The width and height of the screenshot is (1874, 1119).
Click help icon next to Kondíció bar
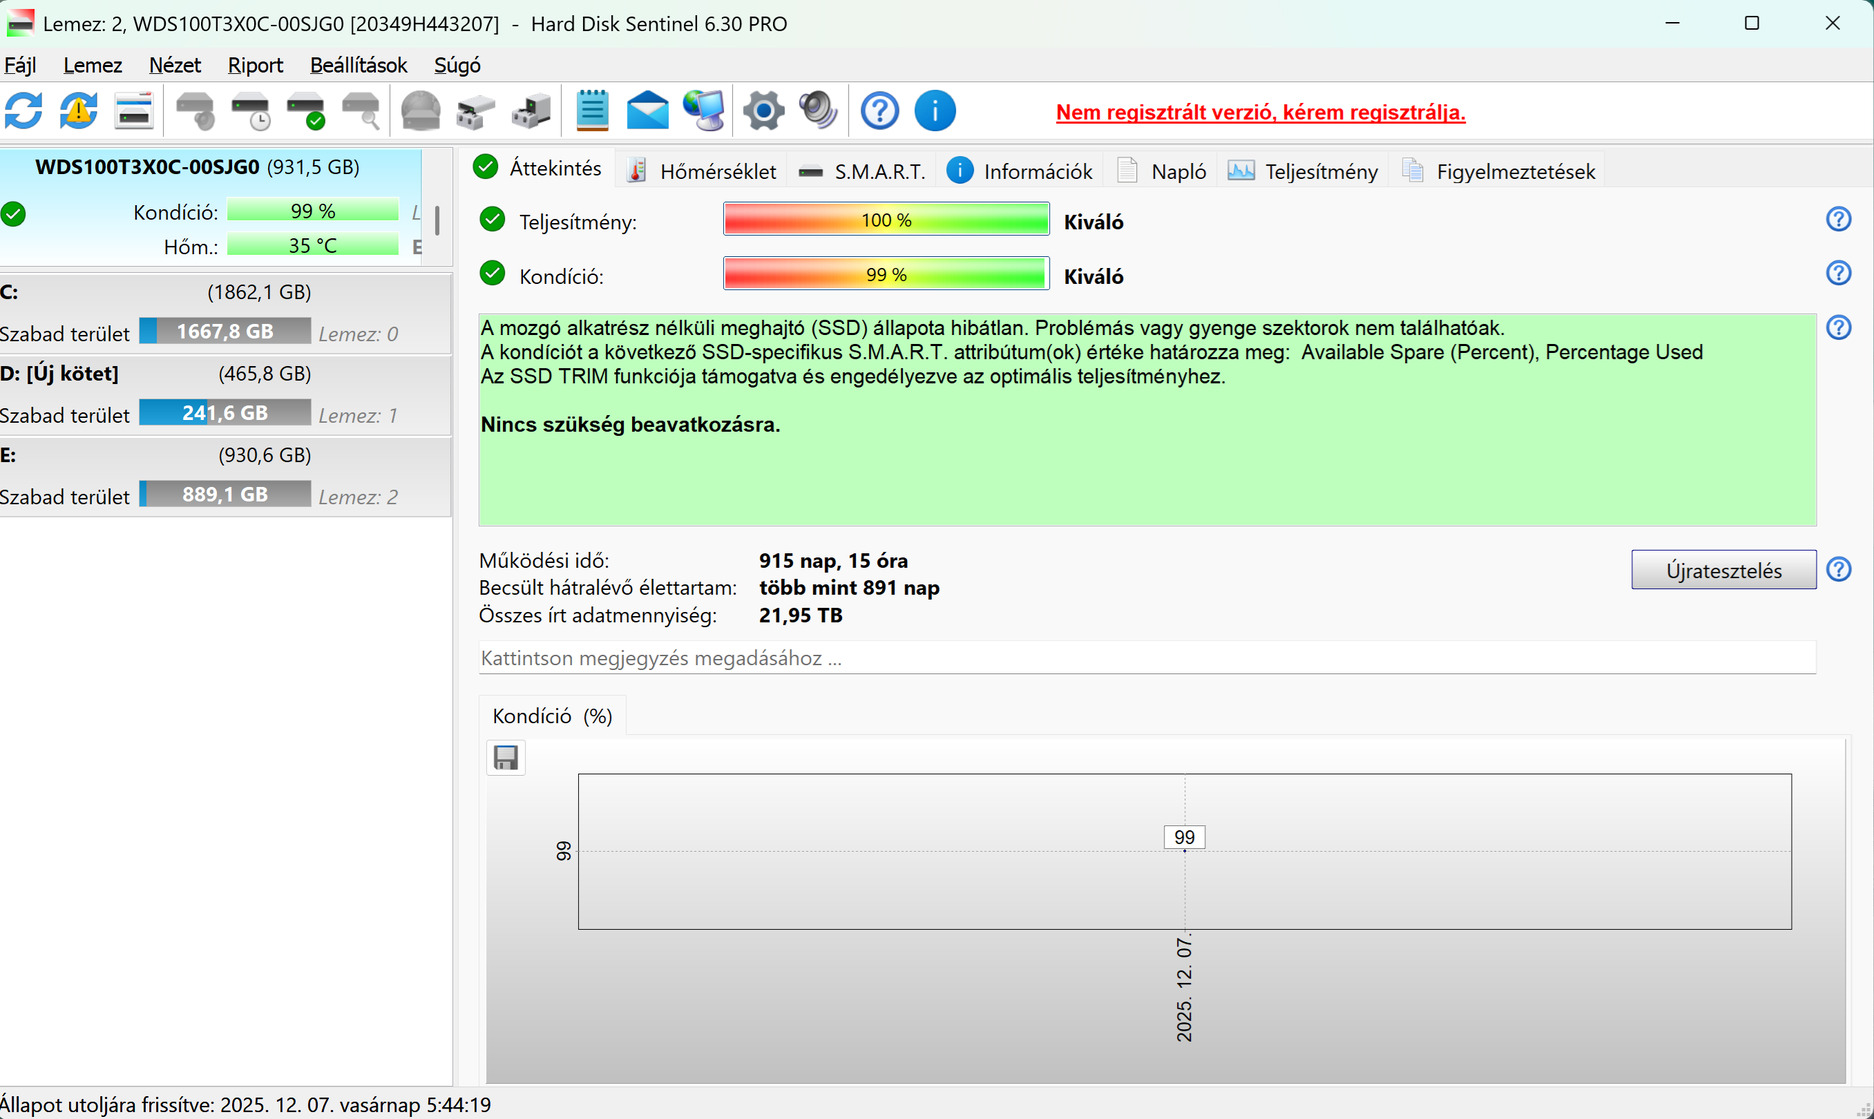(1838, 273)
